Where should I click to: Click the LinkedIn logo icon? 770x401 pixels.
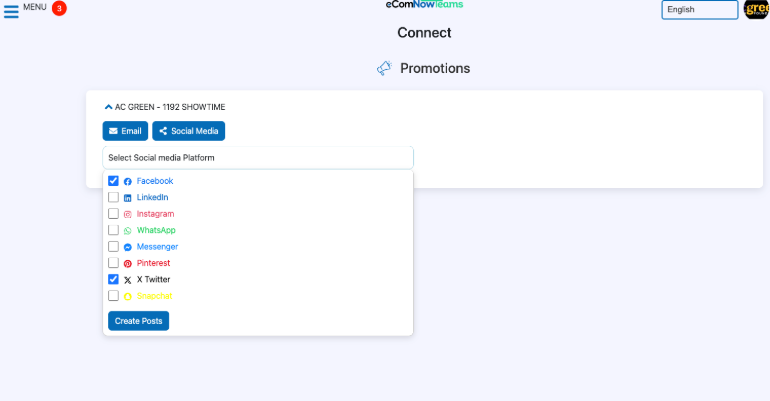click(x=128, y=198)
